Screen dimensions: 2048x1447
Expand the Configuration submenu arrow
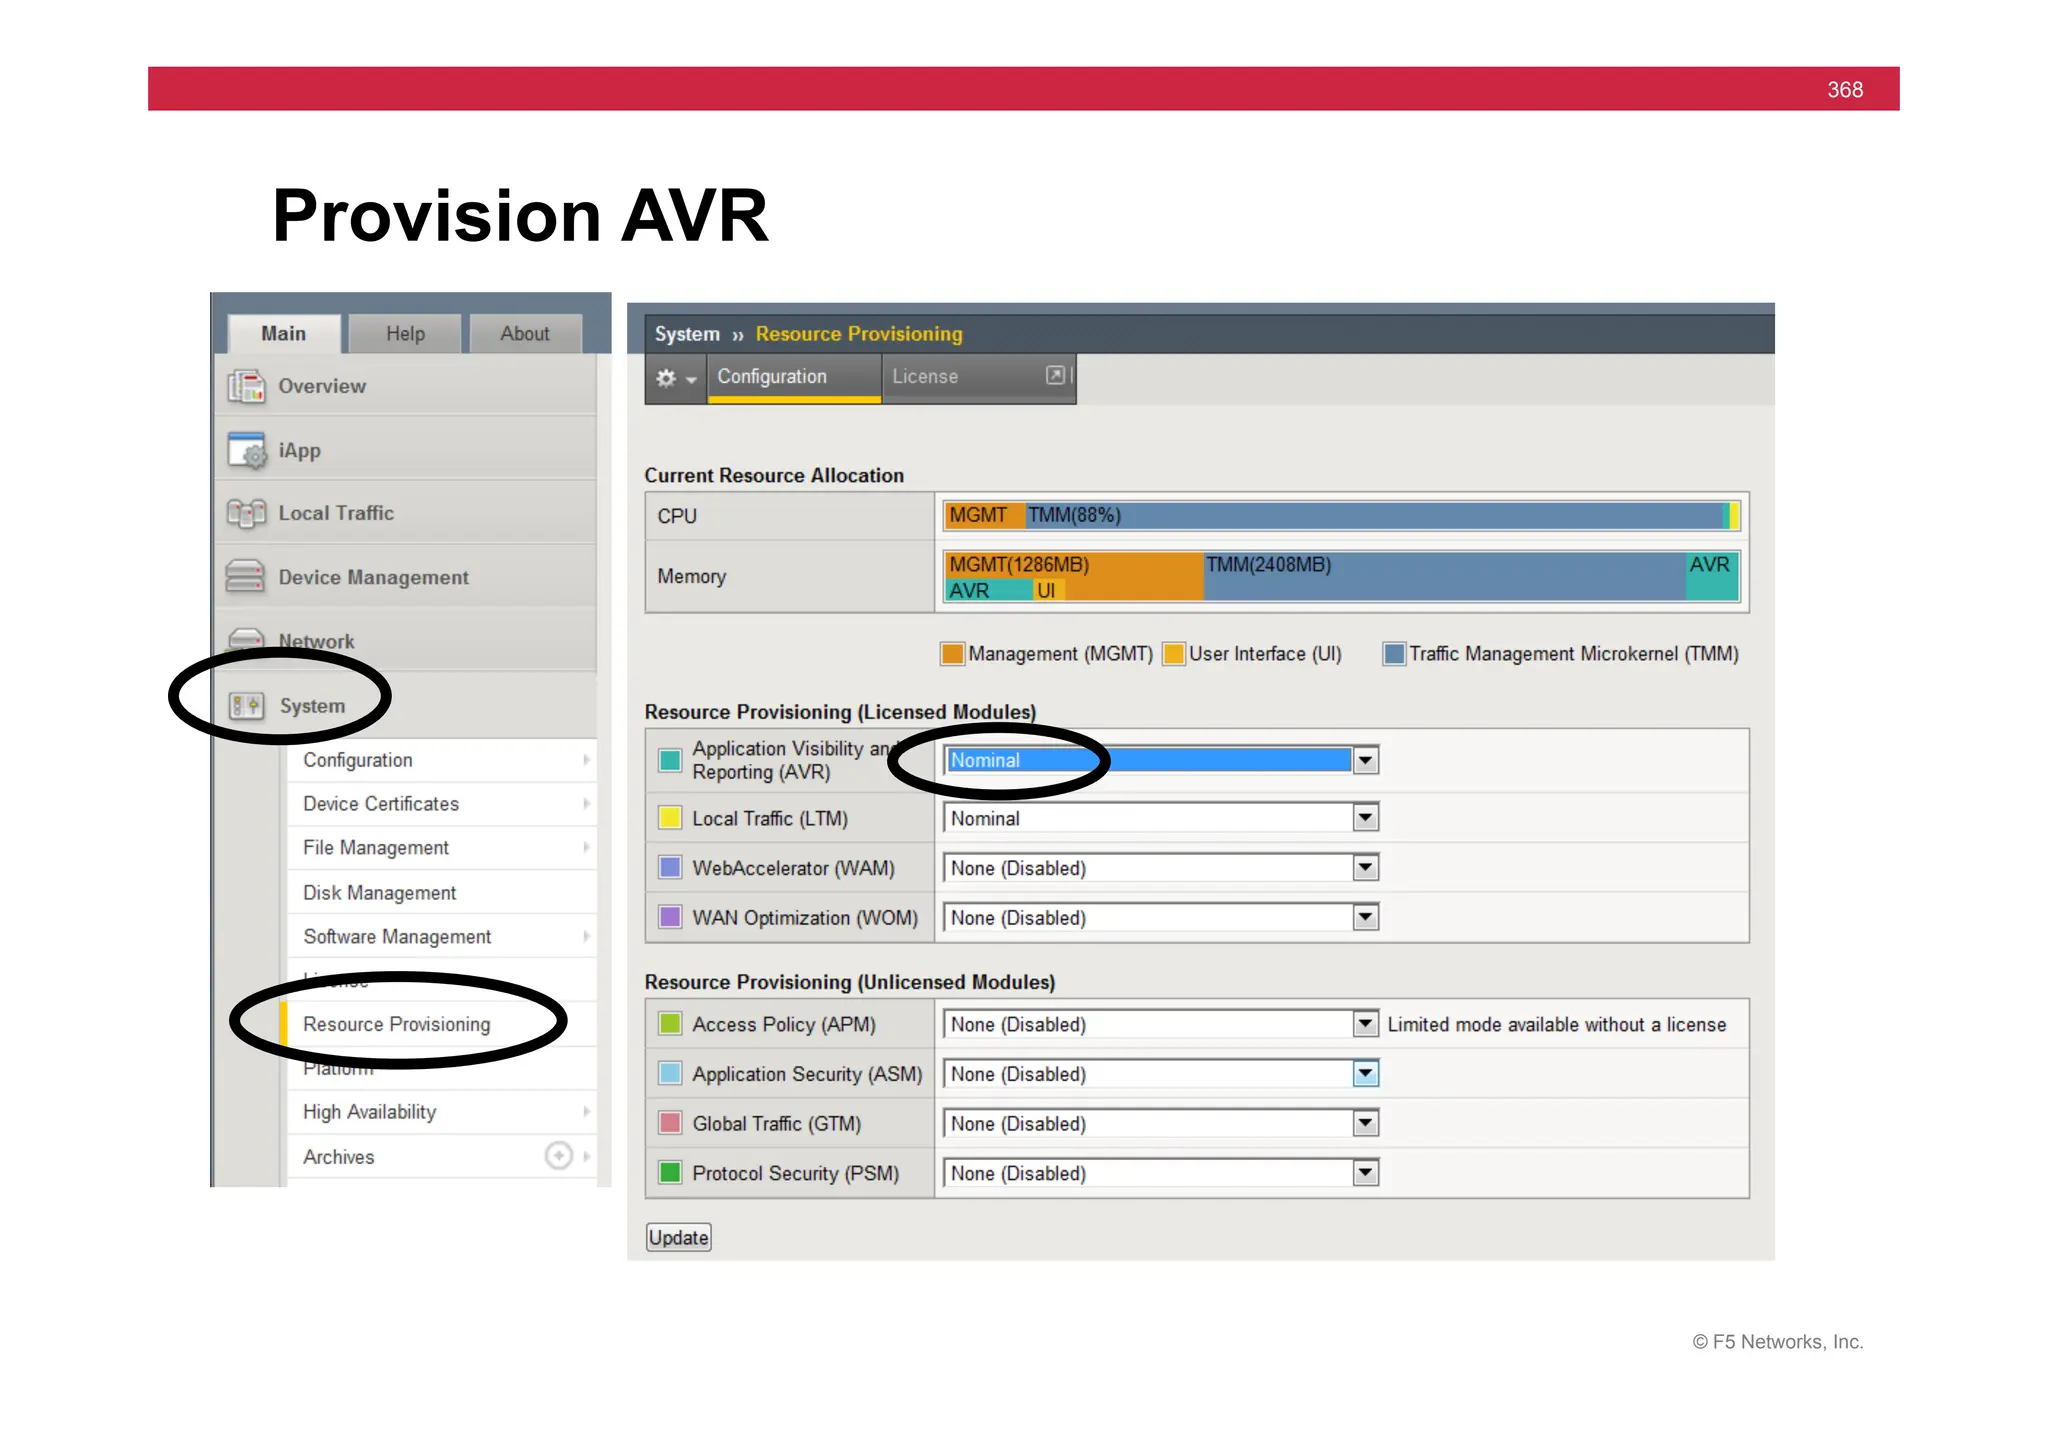click(586, 760)
